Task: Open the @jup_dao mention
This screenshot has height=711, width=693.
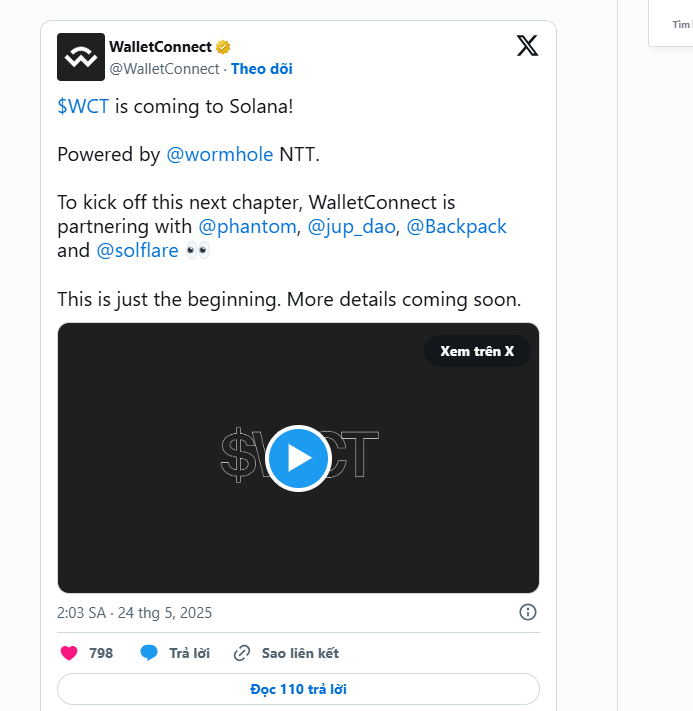Action: (x=351, y=226)
